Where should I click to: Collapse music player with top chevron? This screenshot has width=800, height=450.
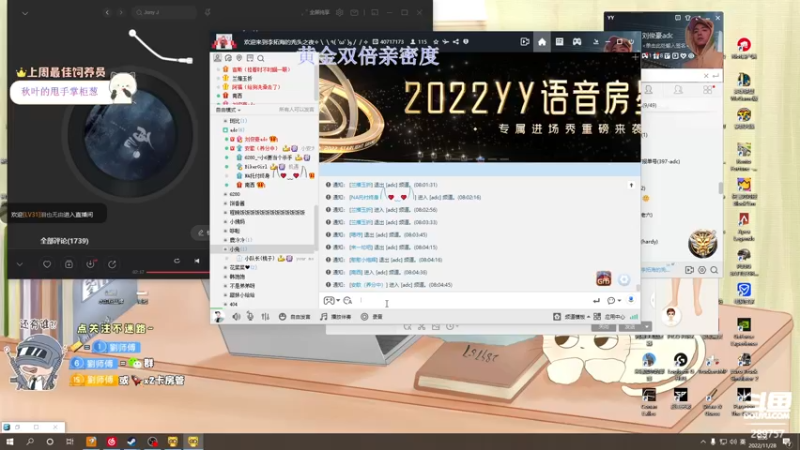tap(24, 13)
